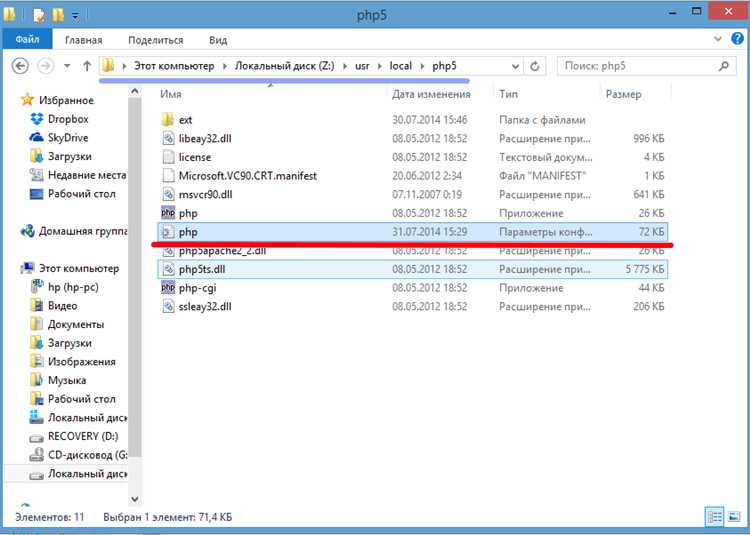
Task: Click the 'Файл "MANIFEST"' type cell
Action: tap(542, 175)
